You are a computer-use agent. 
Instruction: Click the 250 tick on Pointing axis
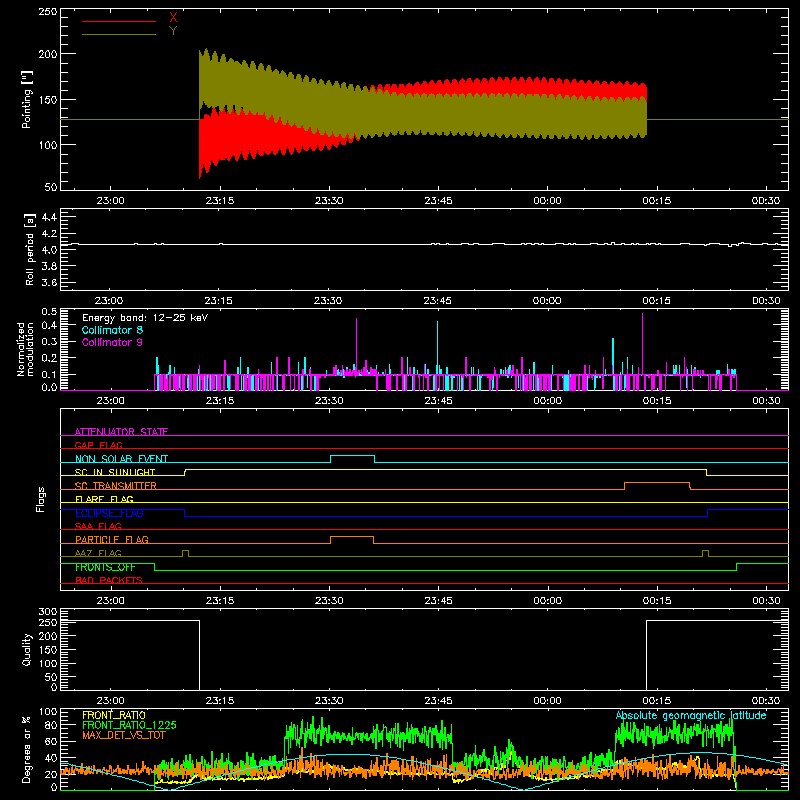click(48, 11)
